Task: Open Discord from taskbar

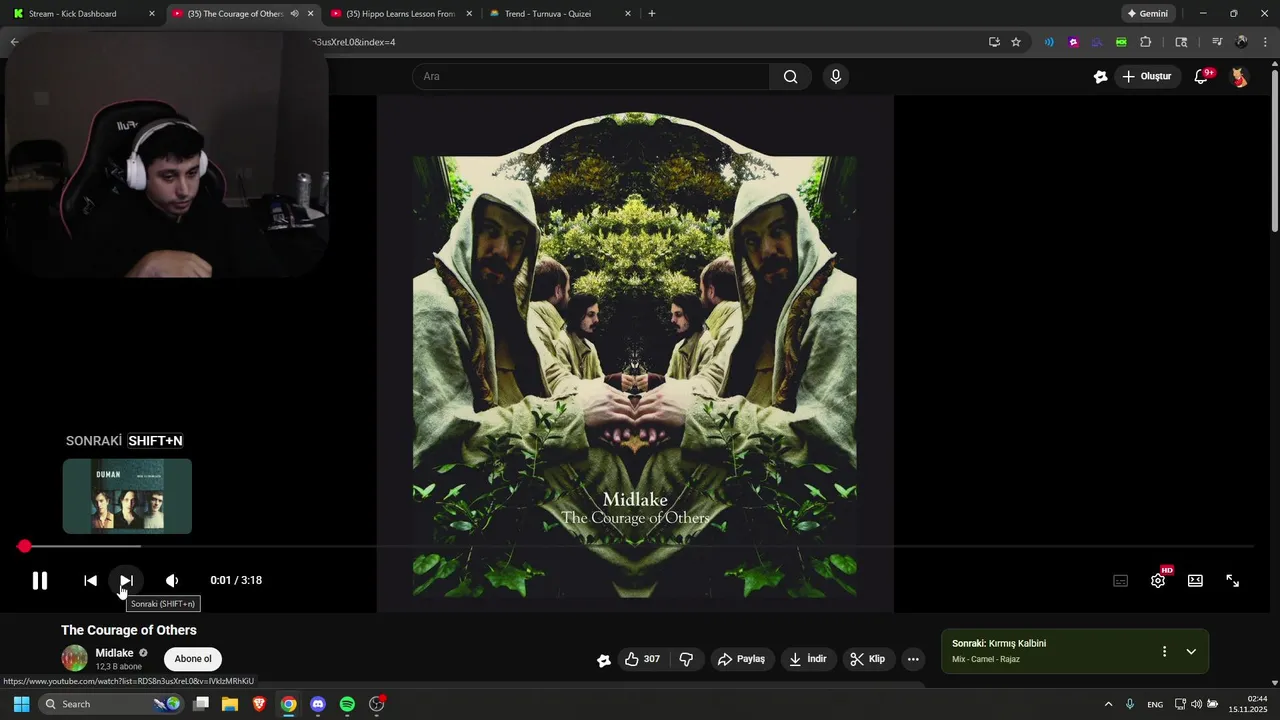Action: tap(318, 704)
